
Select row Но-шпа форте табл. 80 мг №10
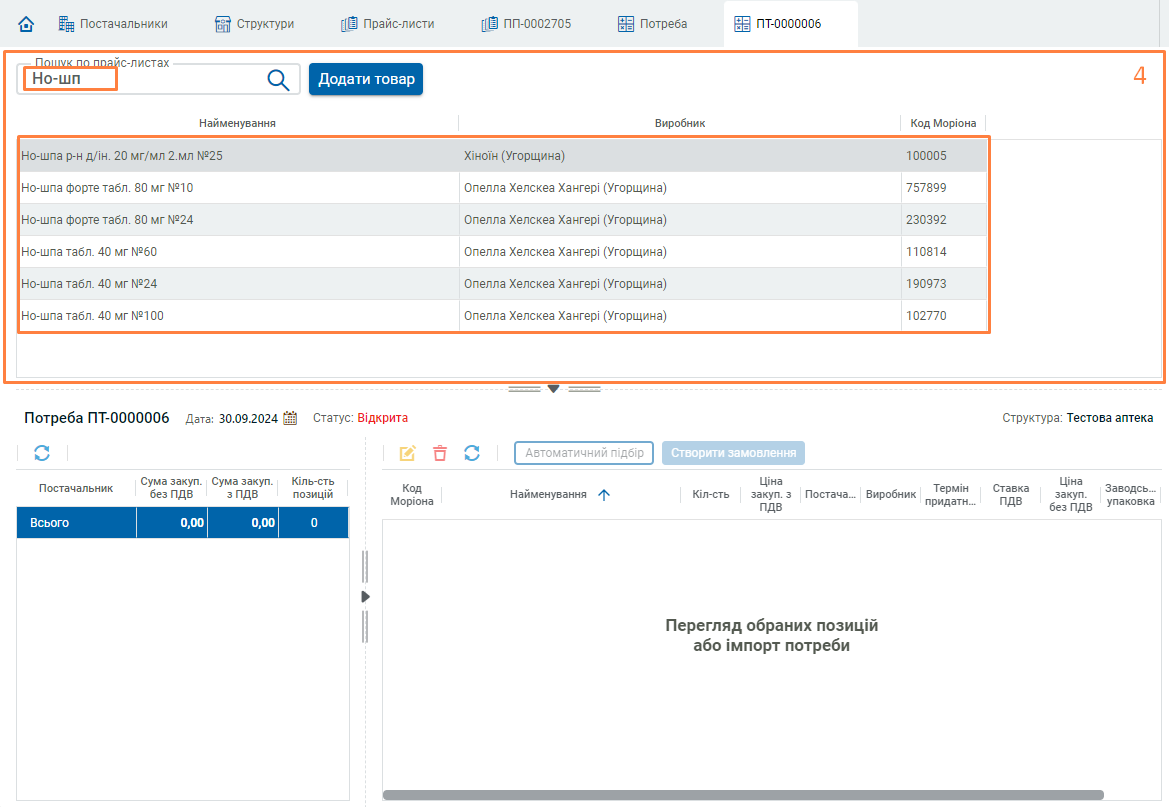502,188
